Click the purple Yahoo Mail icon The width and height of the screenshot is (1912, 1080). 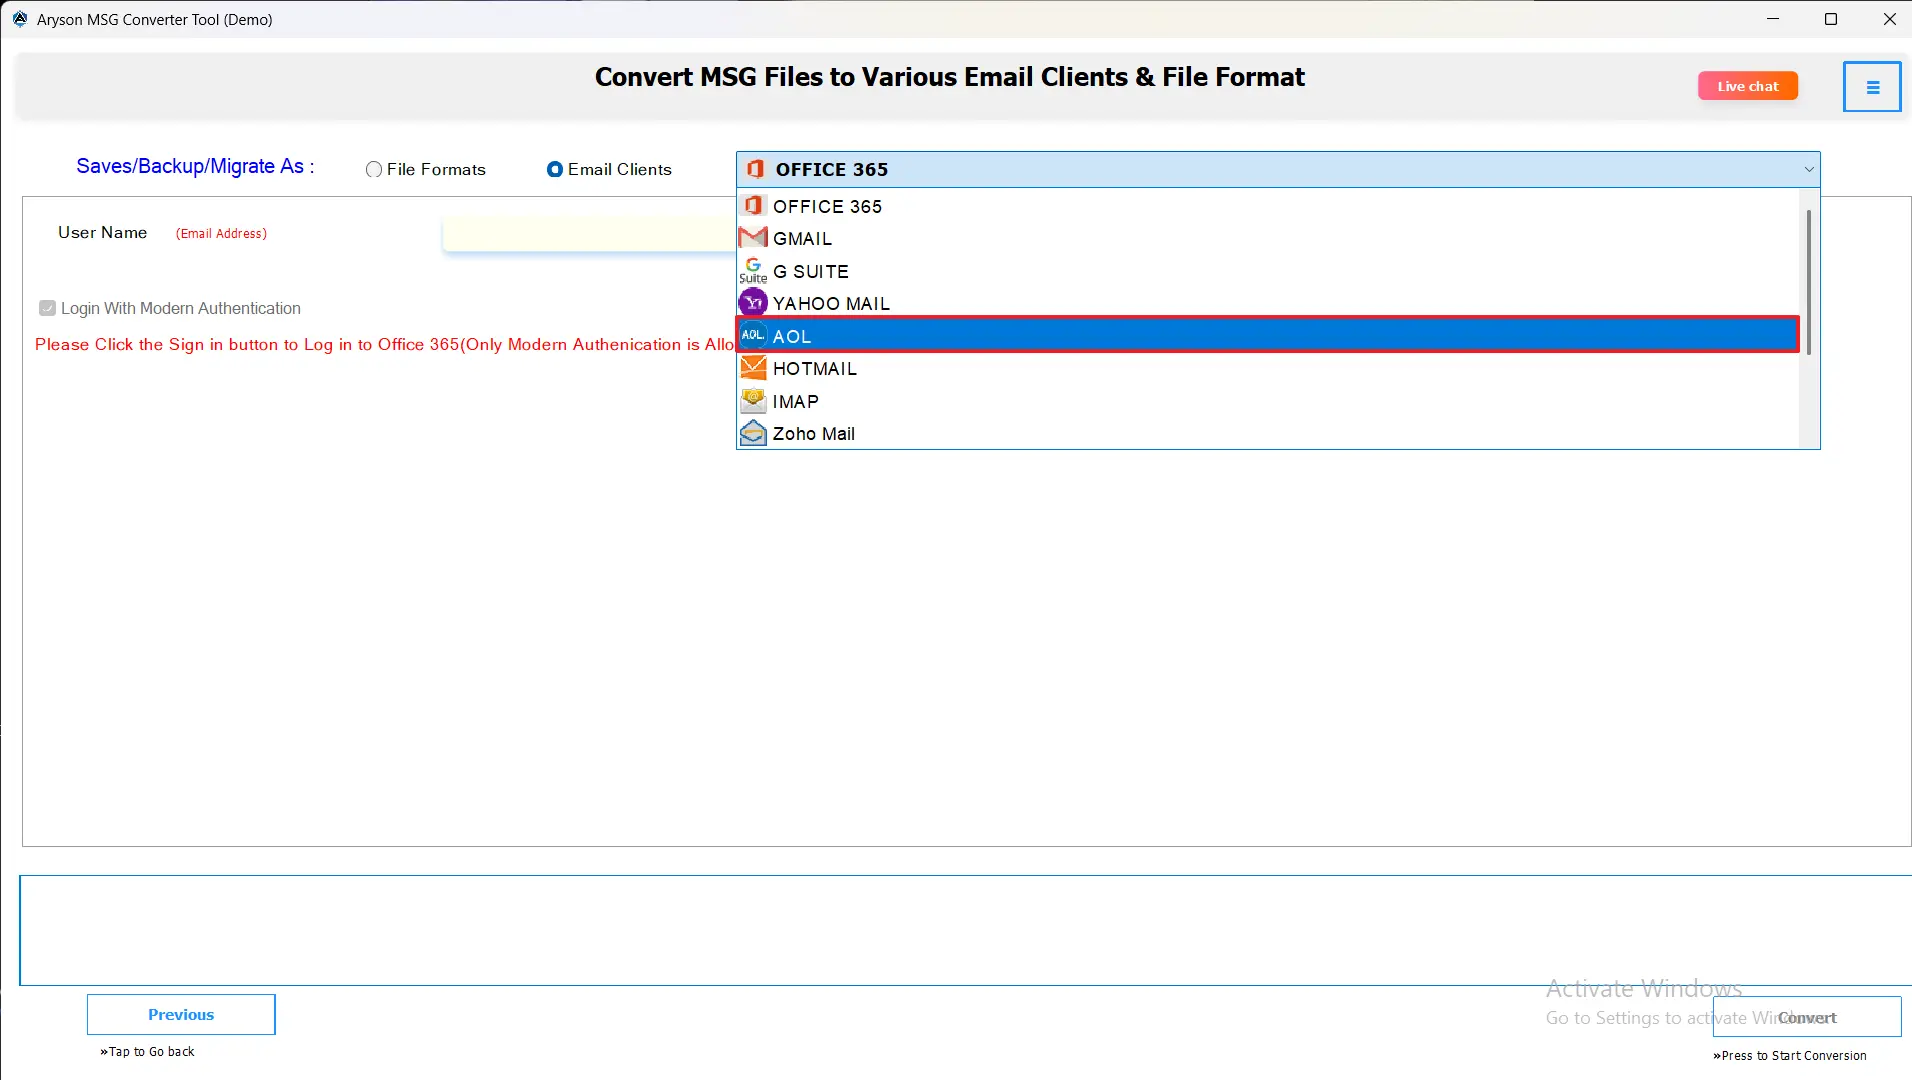click(753, 302)
